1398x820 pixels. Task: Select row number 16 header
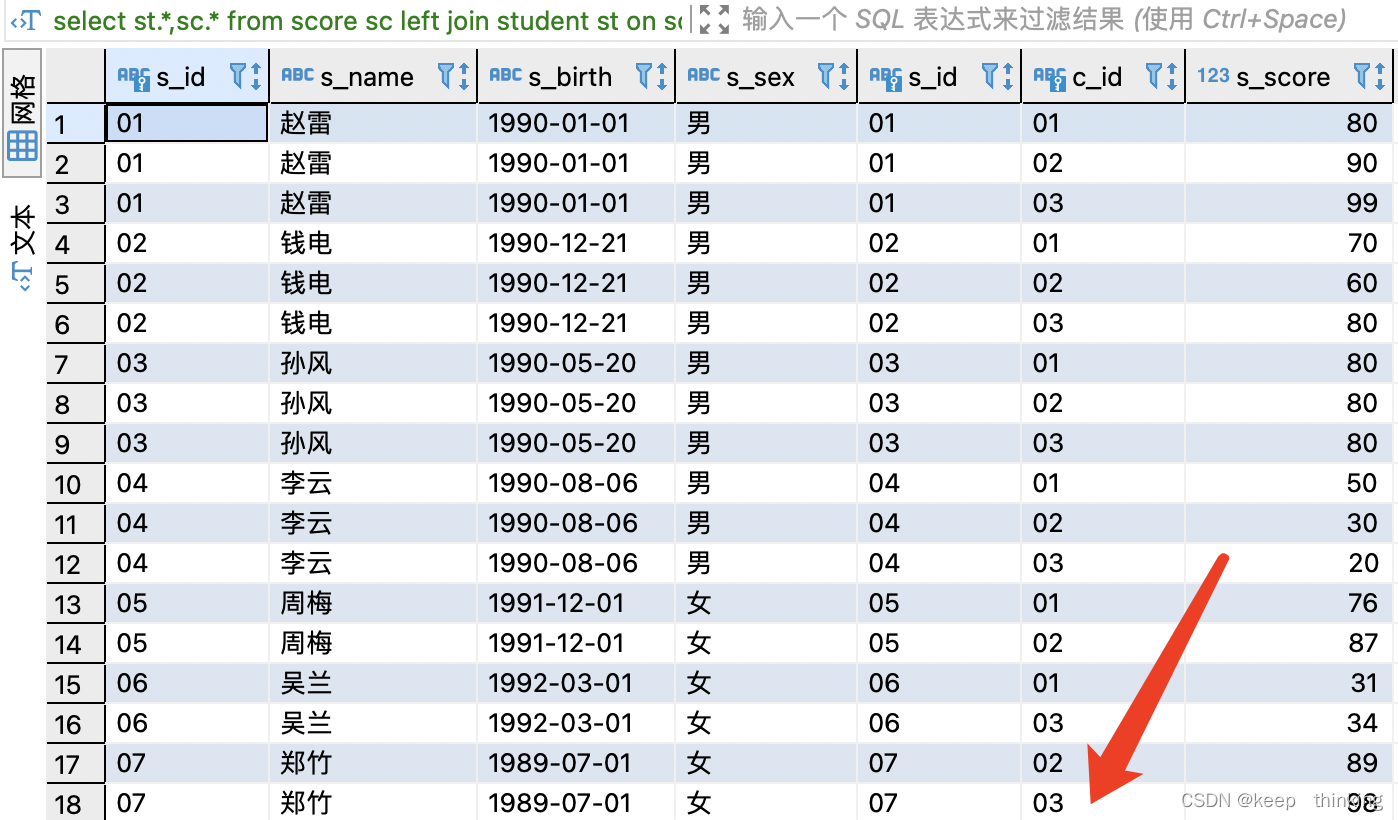click(x=76, y=724)
